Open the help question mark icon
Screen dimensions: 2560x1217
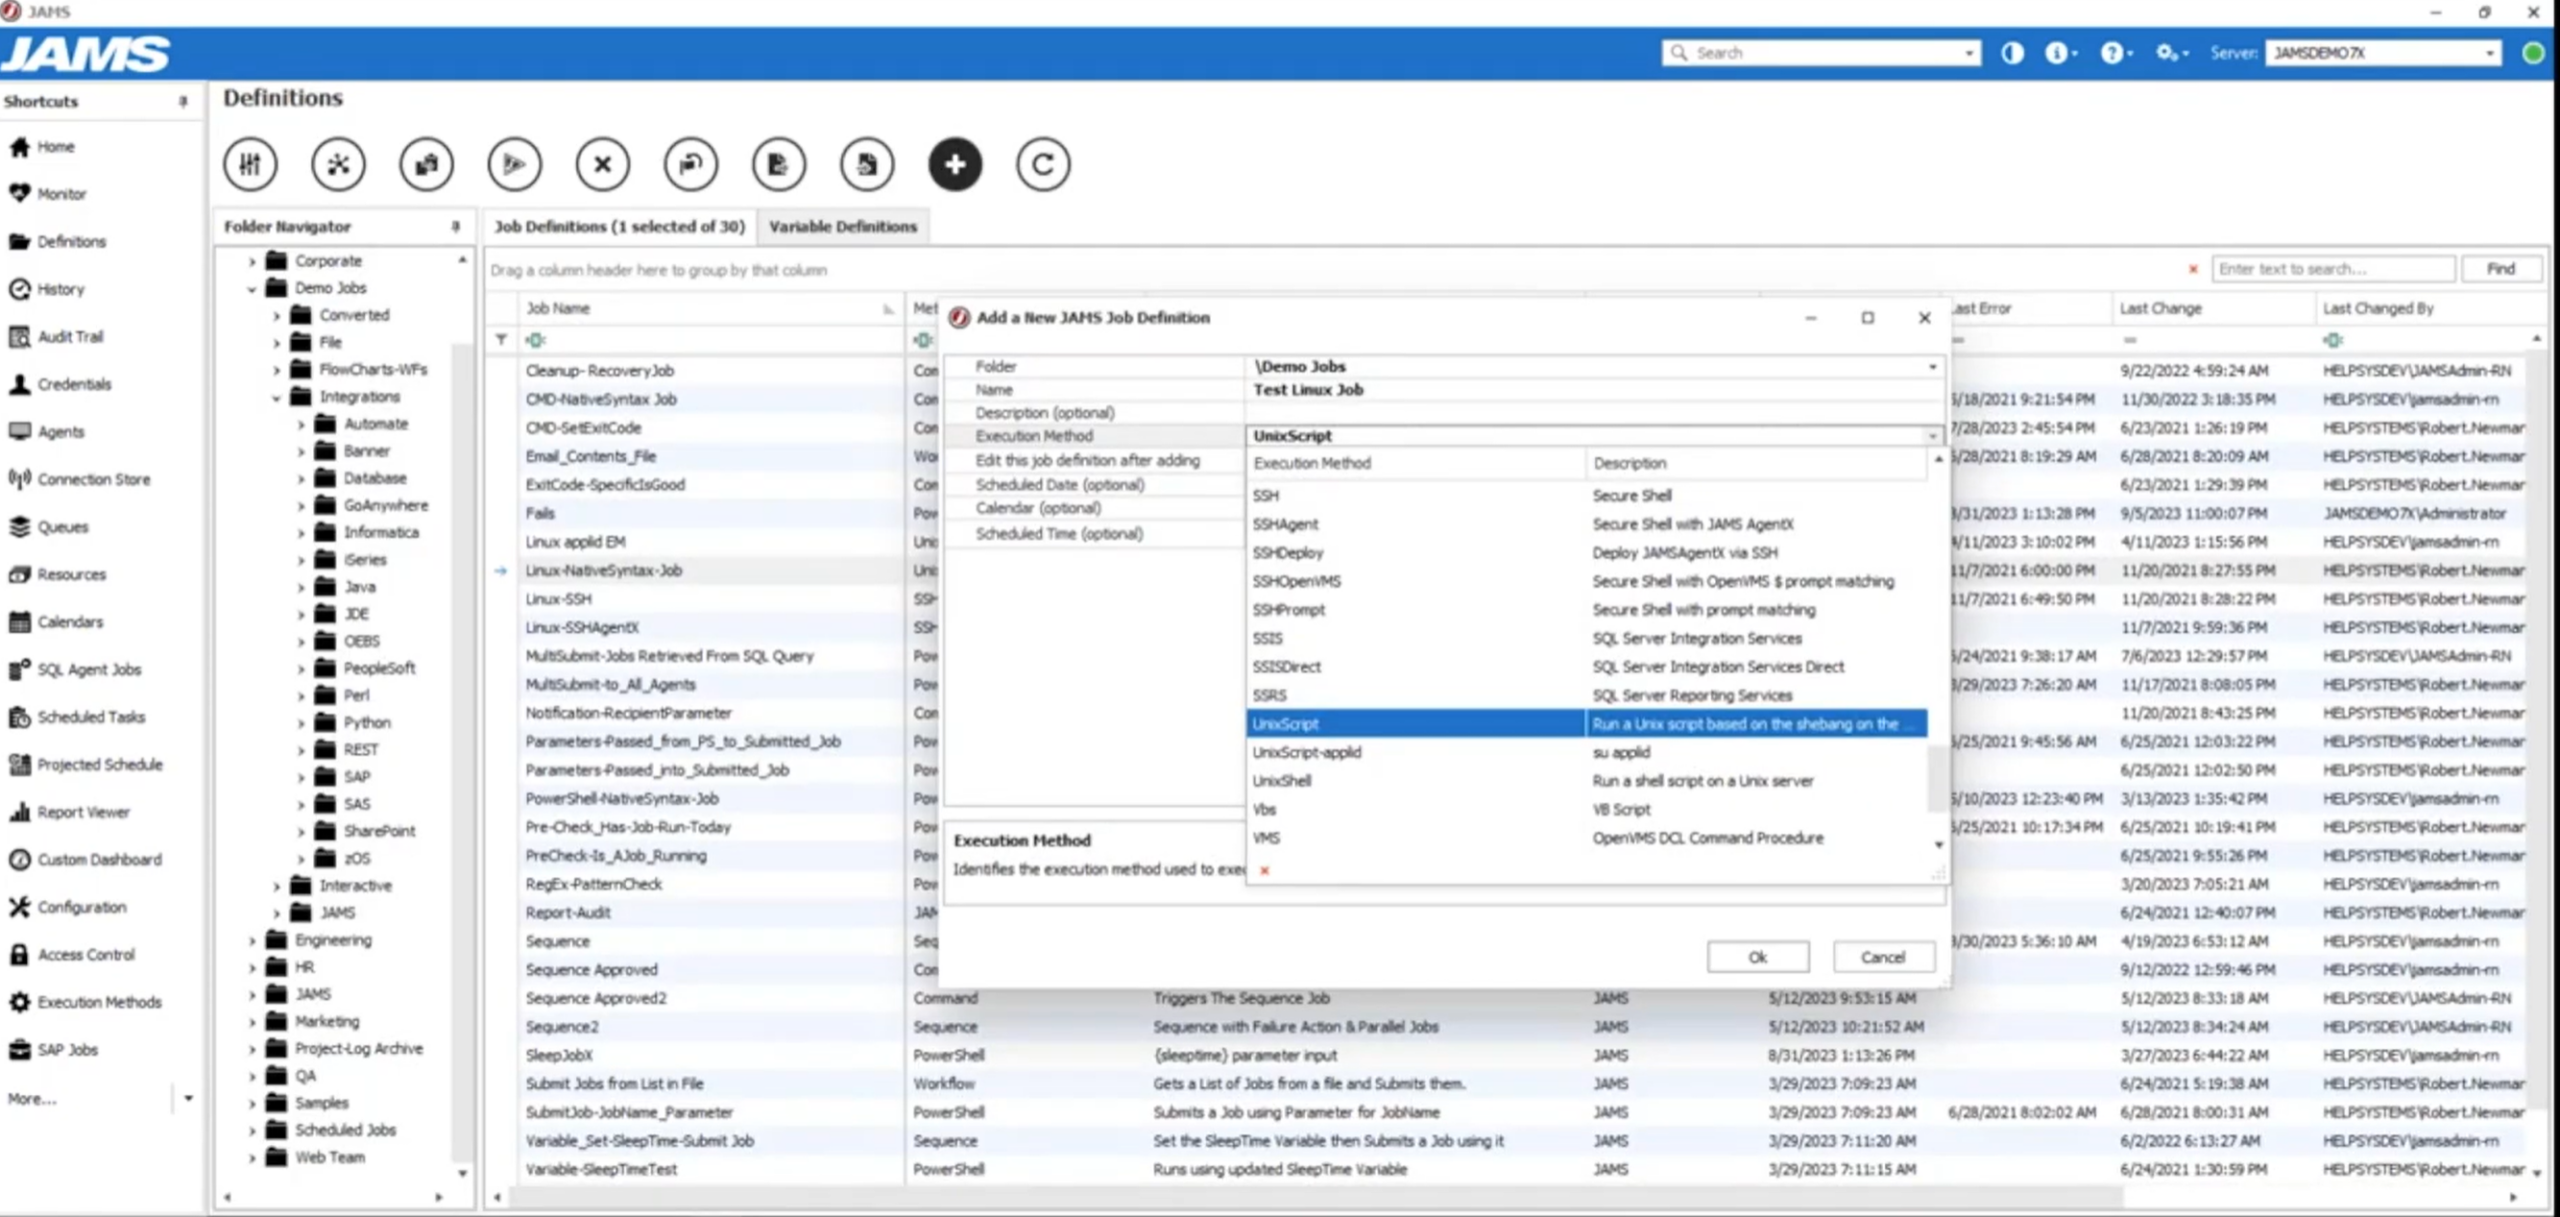tap(2114, 52)
